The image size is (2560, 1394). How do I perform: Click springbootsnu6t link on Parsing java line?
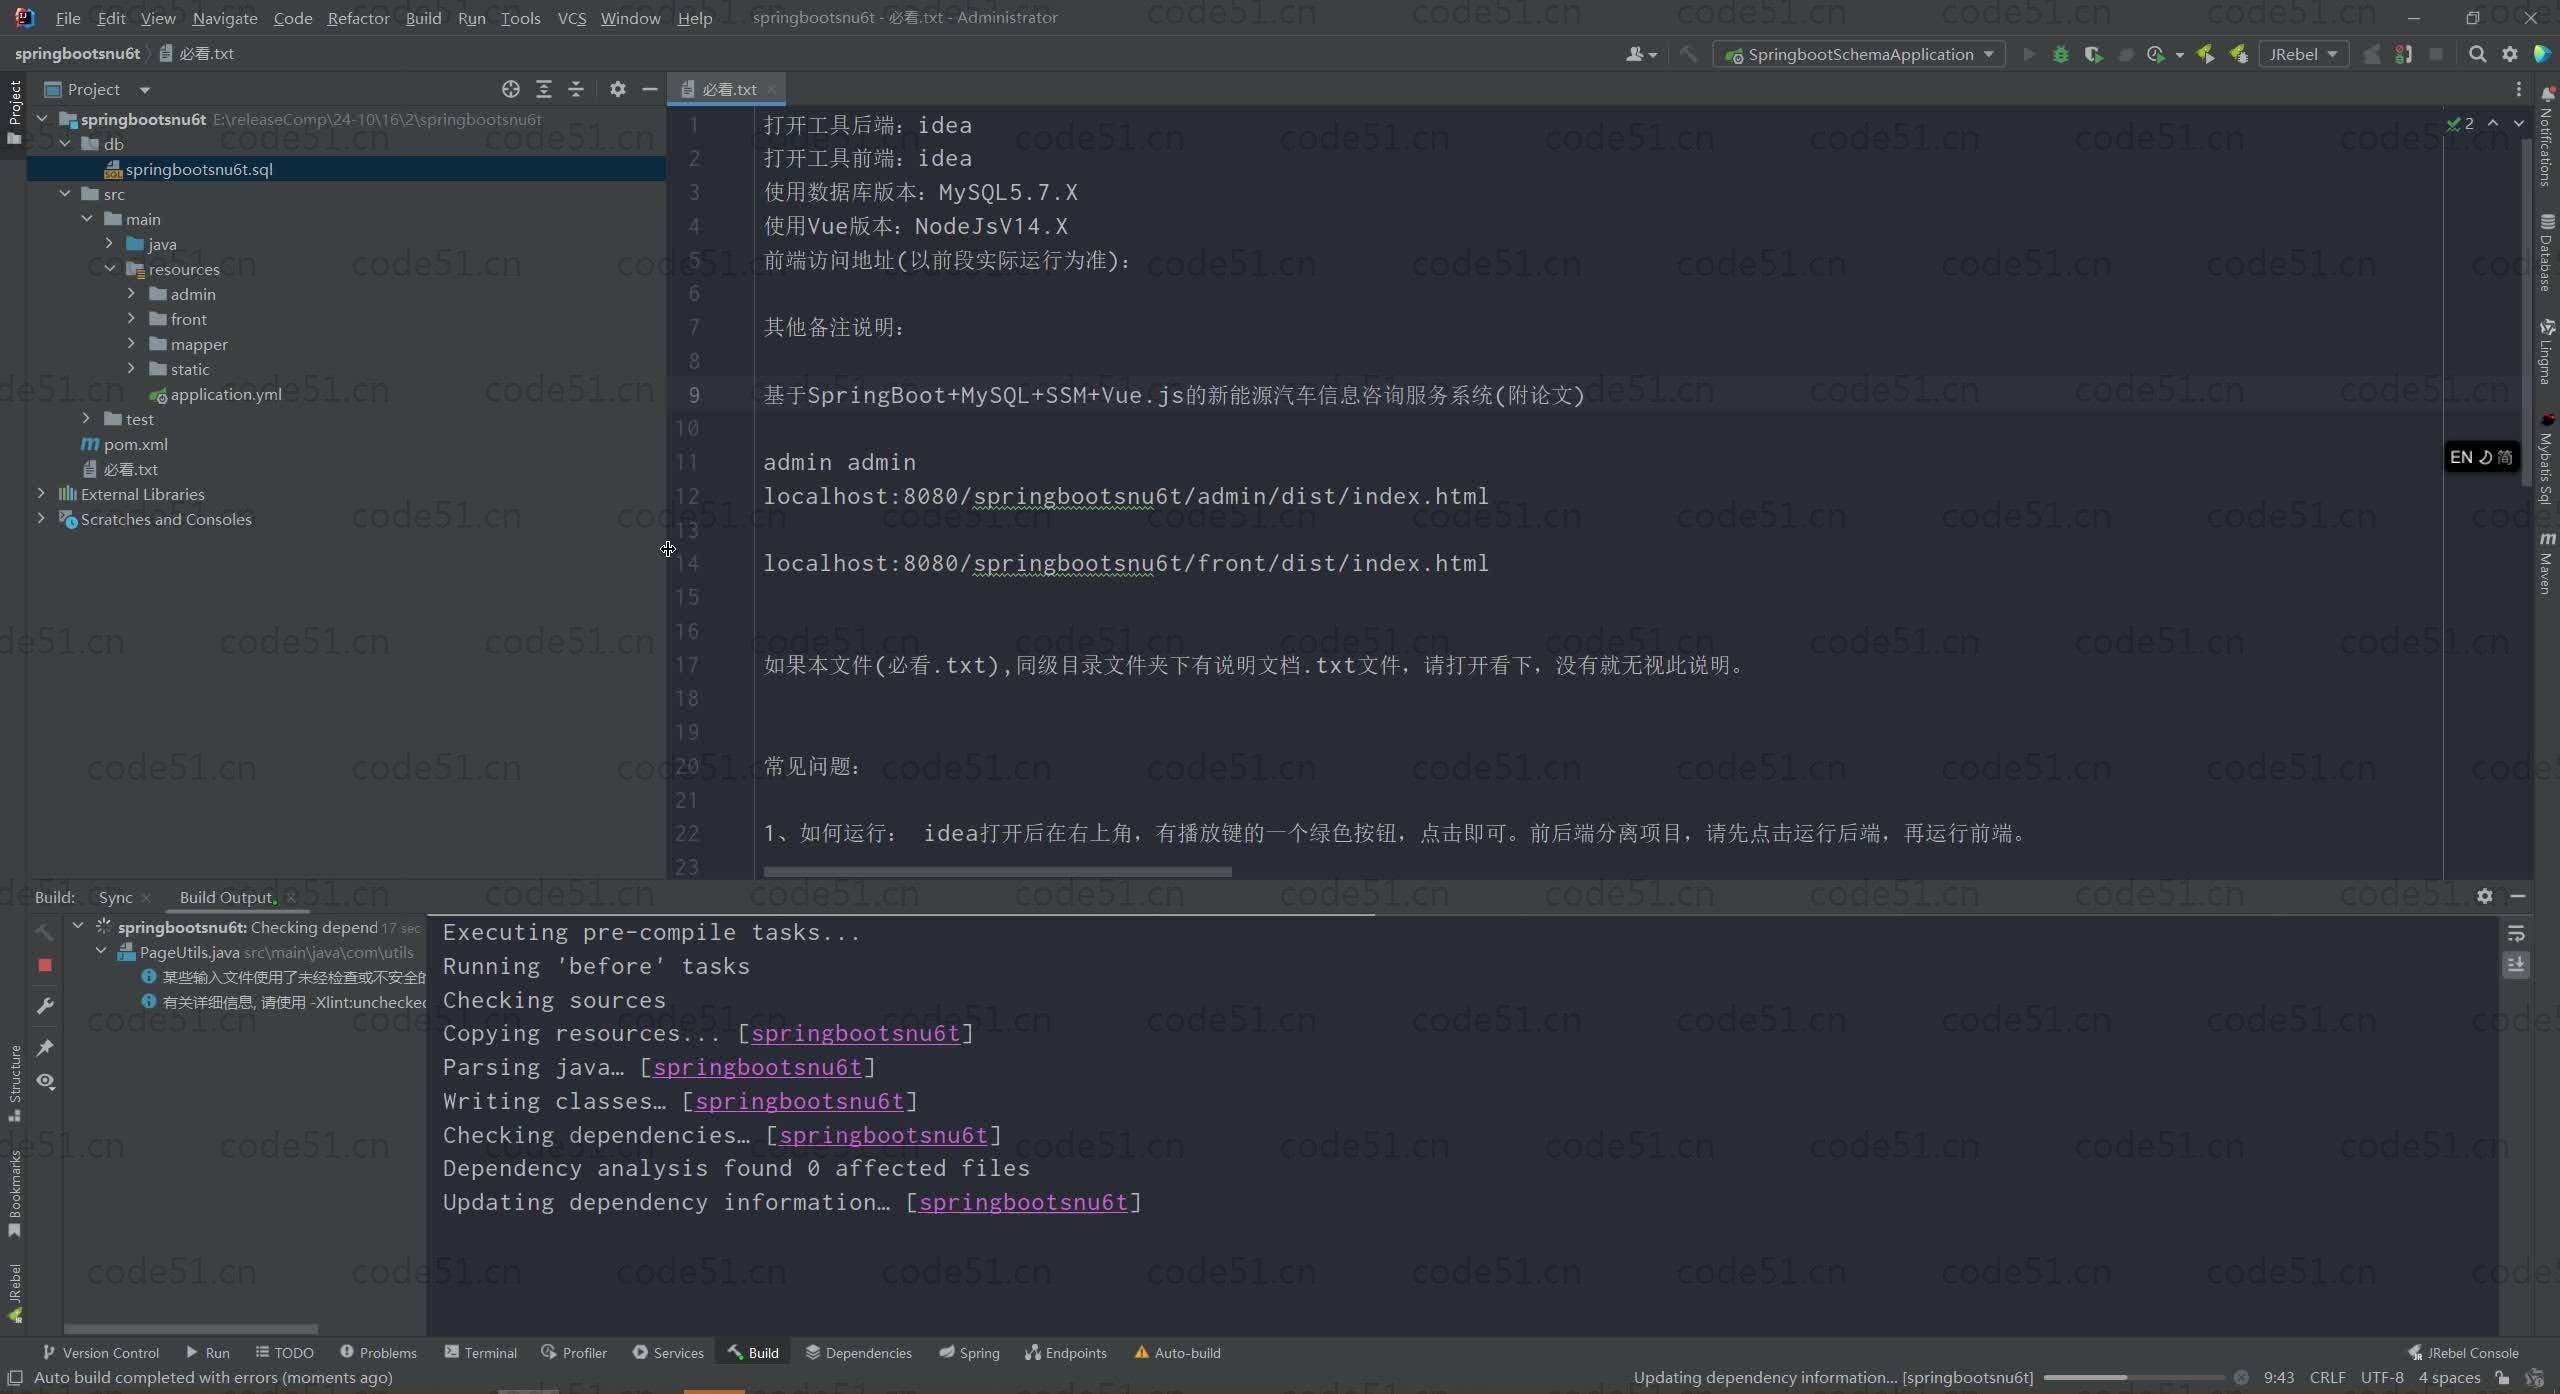757,1067
